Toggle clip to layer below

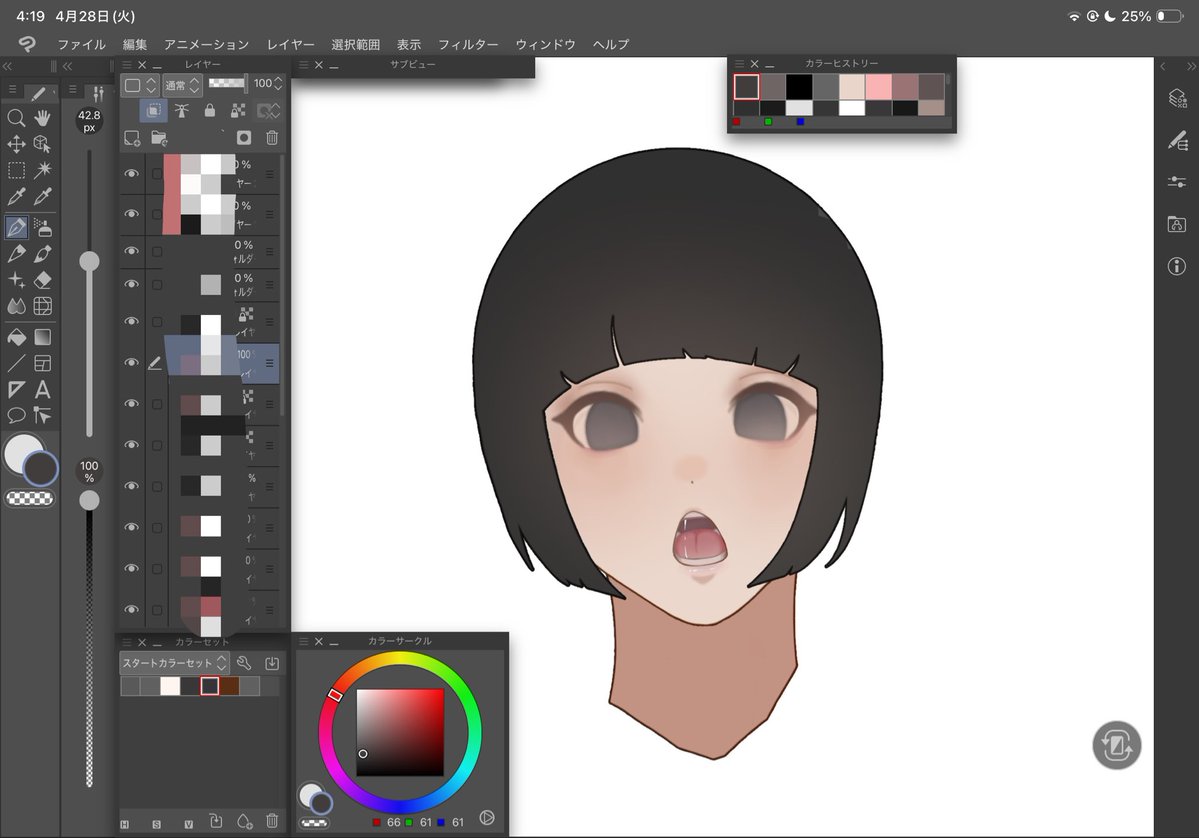(x=153, y=111)
